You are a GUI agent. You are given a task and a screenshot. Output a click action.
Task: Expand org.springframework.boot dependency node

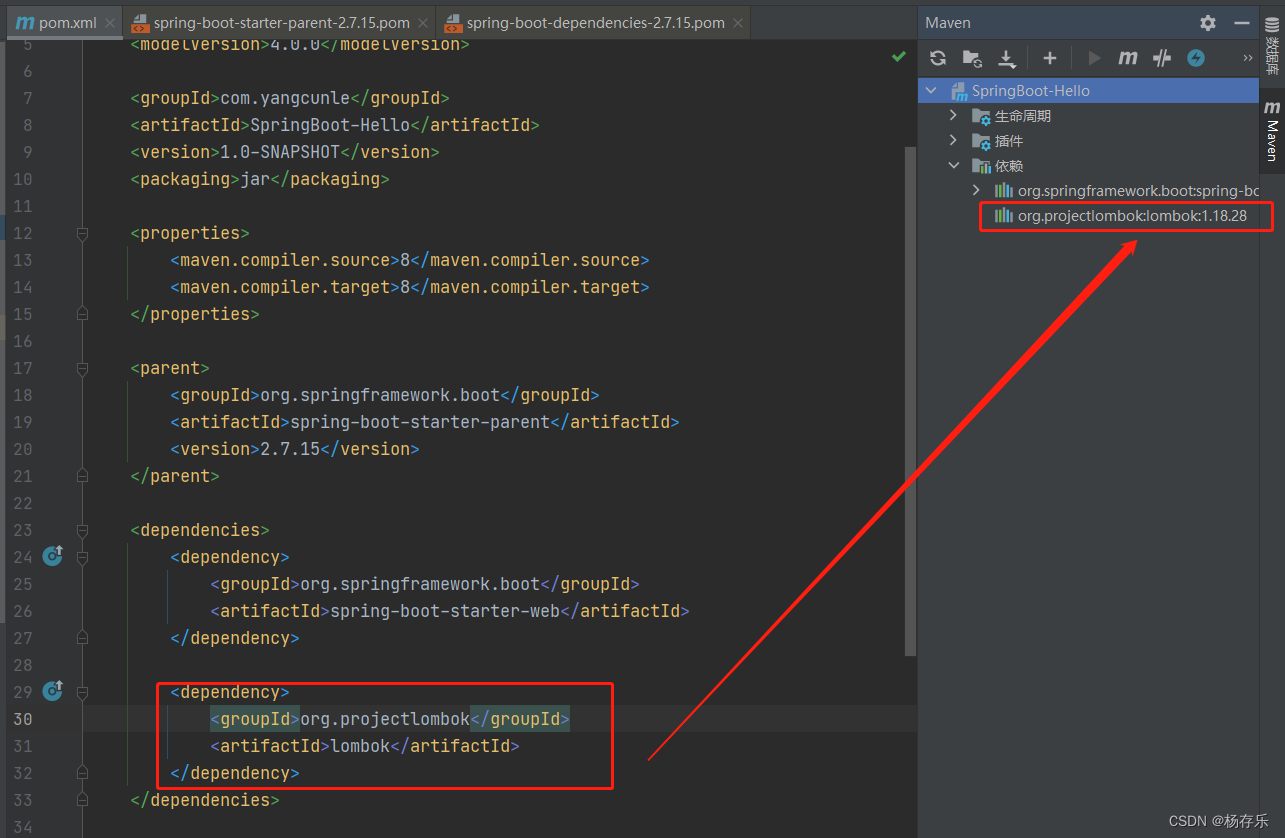(x=977, y=190)
